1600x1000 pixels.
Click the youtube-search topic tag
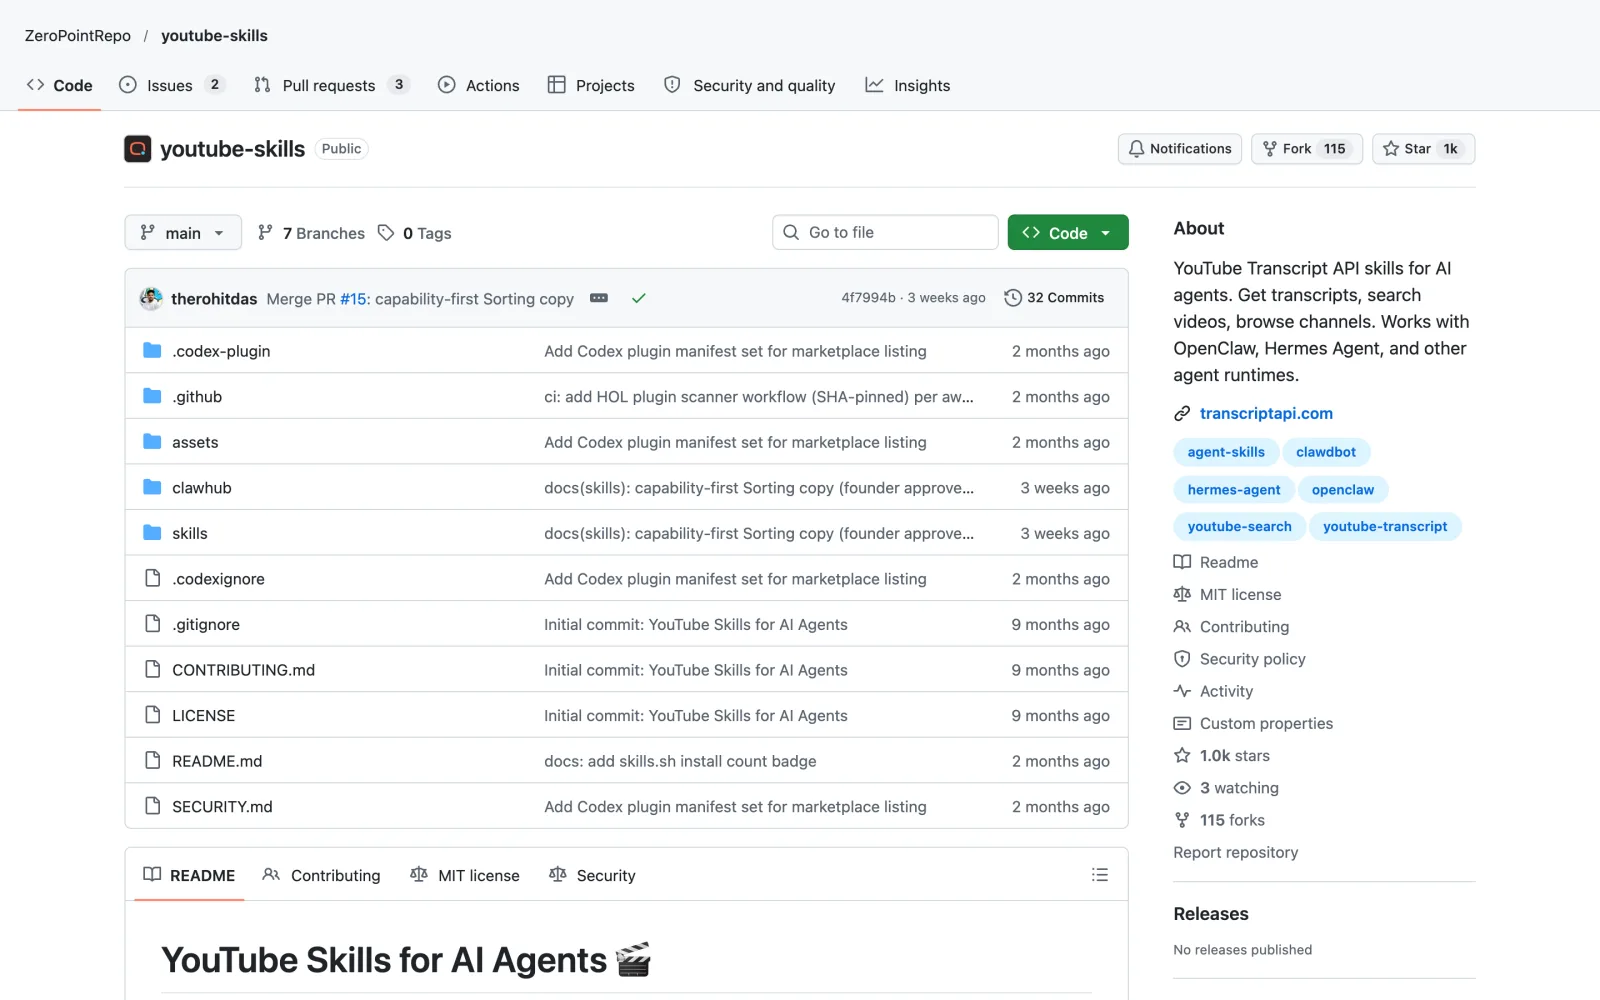[1239, 527]
